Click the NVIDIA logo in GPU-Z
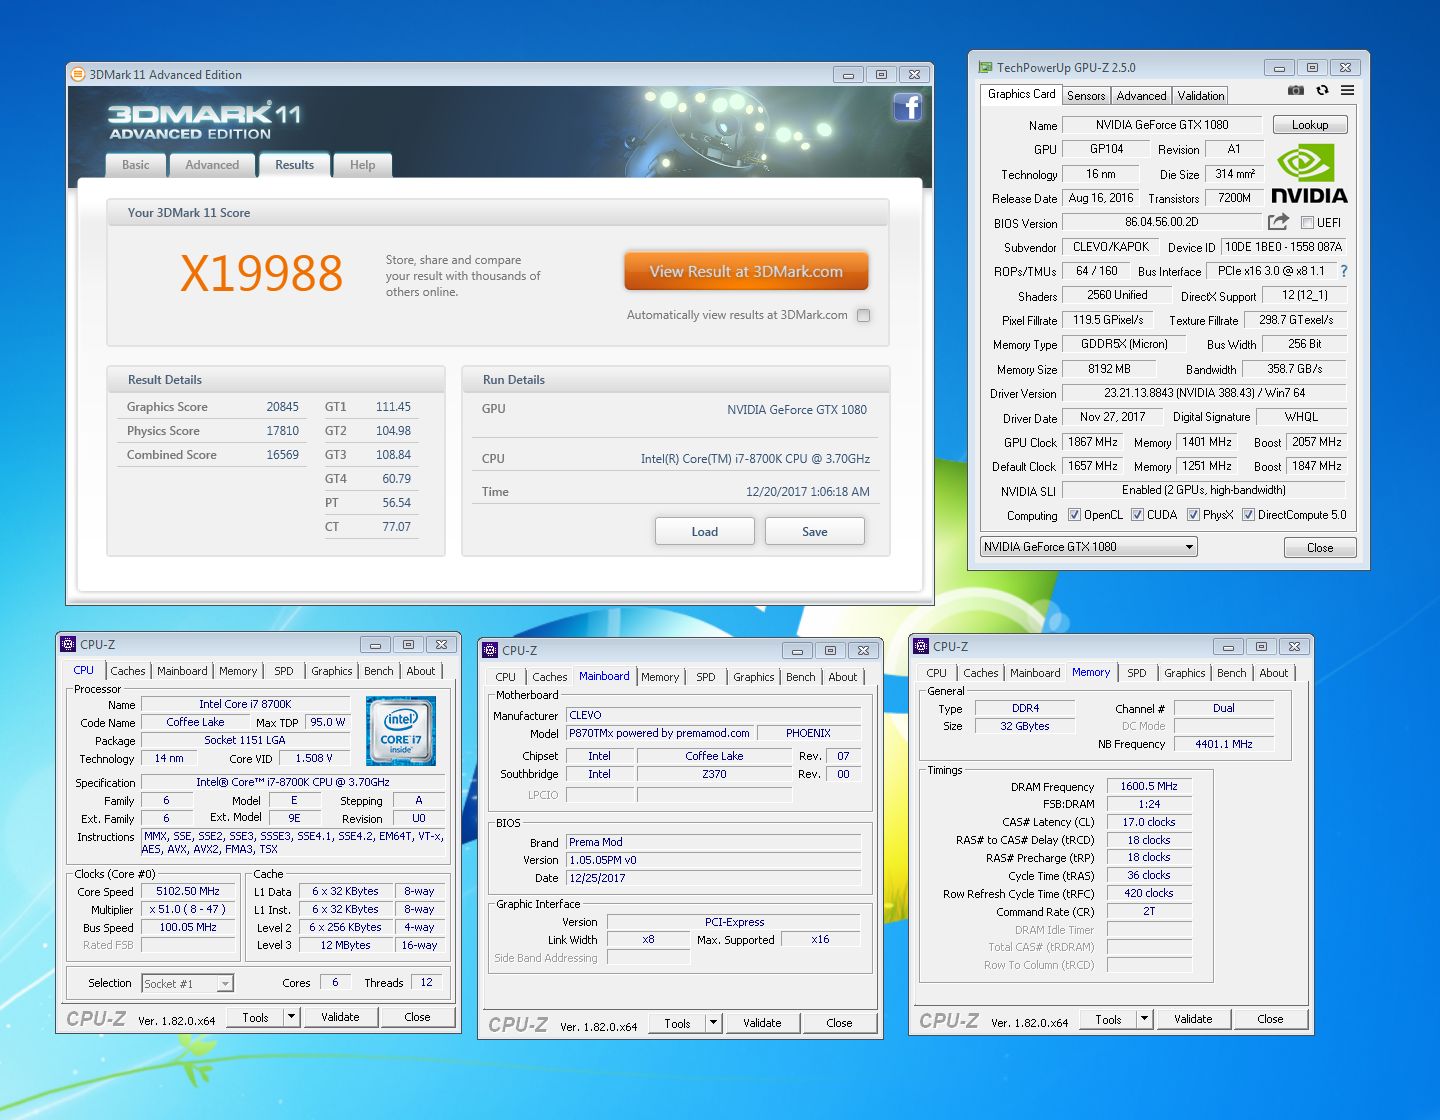This screenshot has height=1120, width=1440. click(1309, 175)
